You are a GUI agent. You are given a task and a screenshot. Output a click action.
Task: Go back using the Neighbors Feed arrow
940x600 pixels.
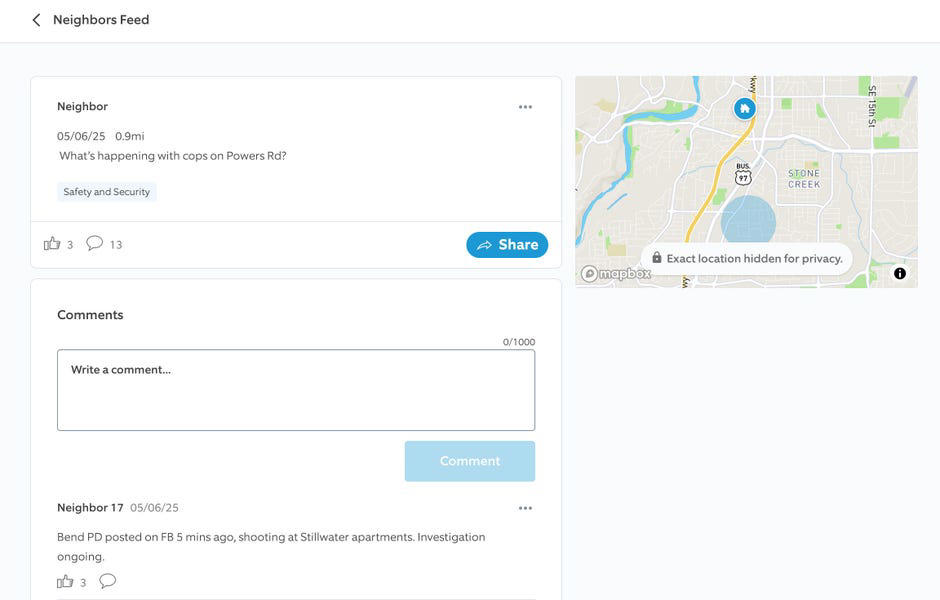coord(36,20)
